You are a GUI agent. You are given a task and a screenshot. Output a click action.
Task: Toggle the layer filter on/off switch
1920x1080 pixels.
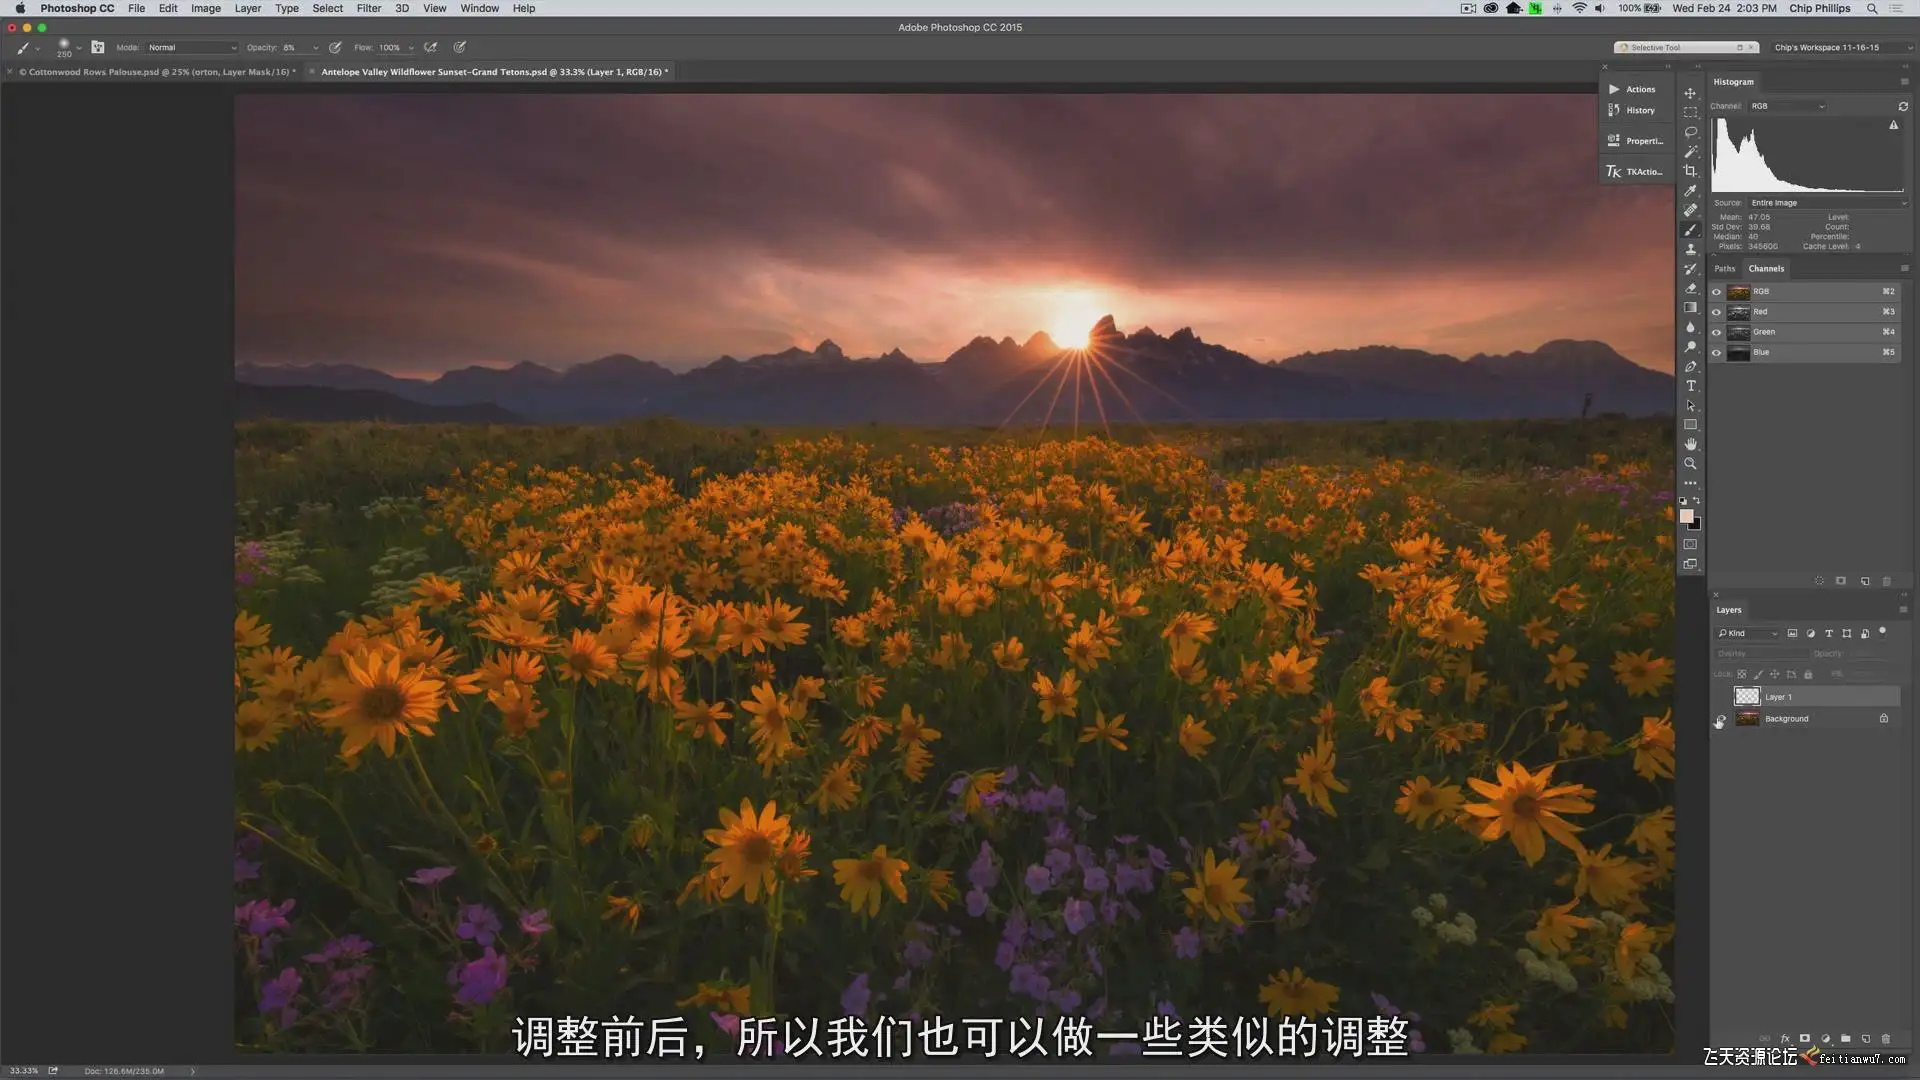(x=1883, y=632)
